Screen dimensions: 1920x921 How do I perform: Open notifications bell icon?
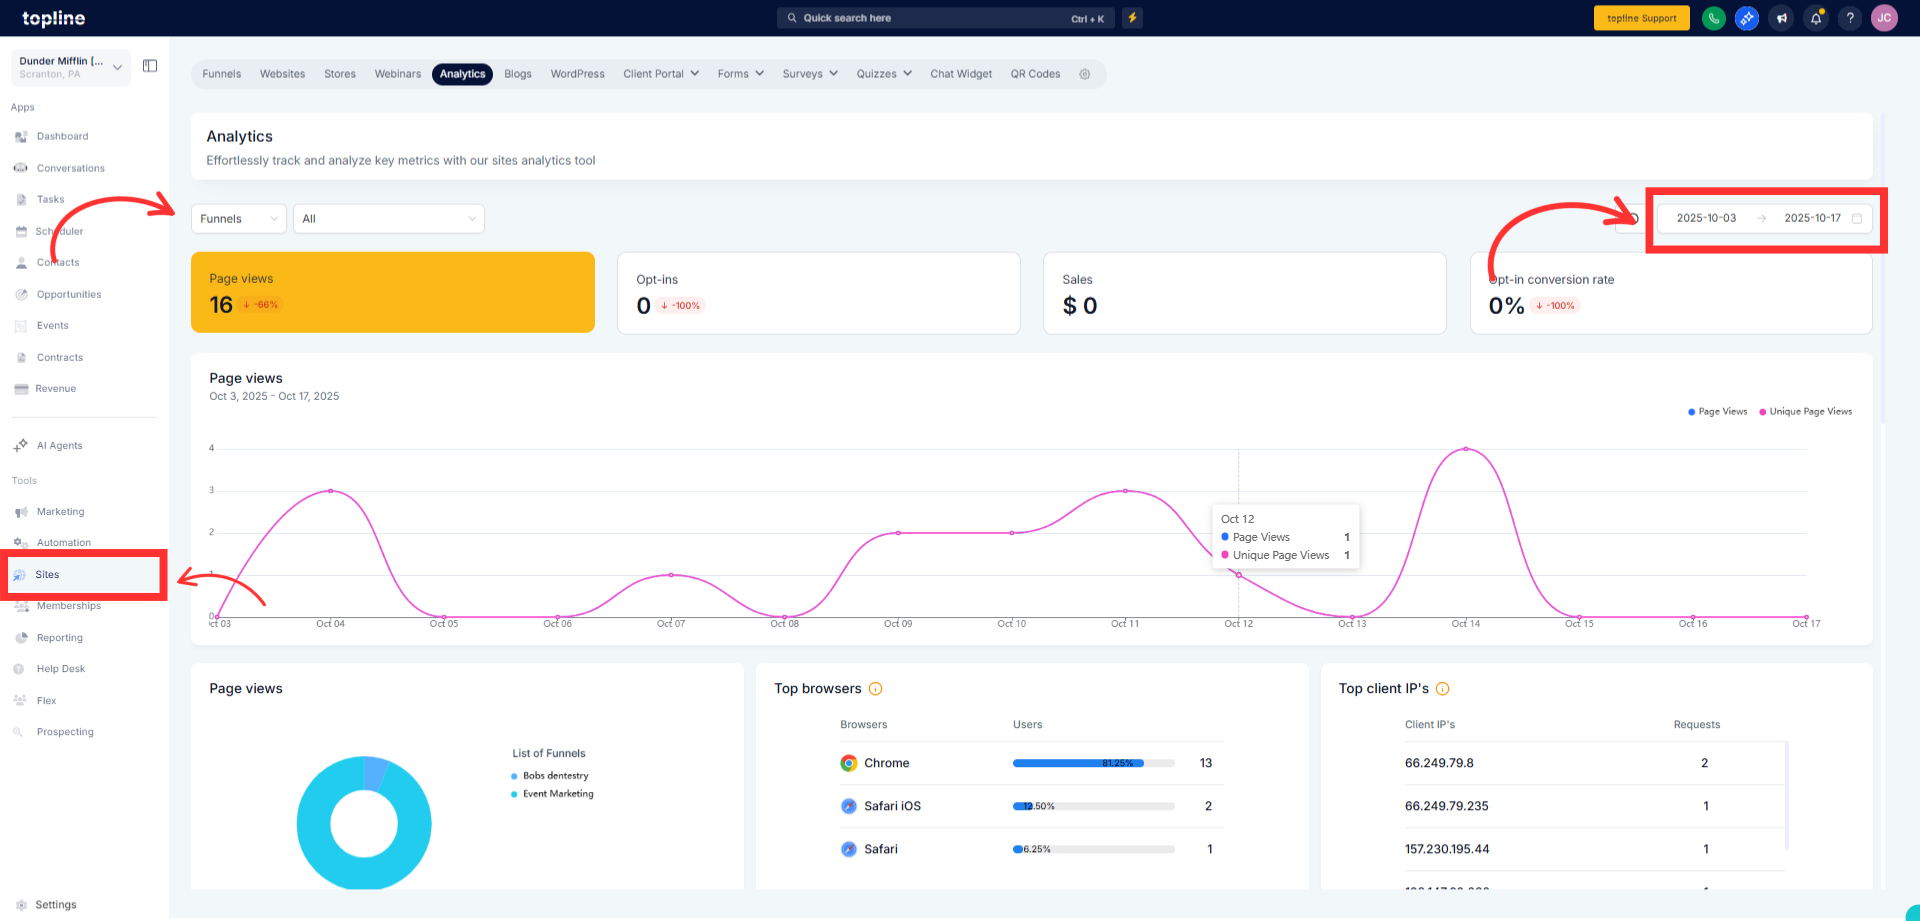[x=1816, y=18]
